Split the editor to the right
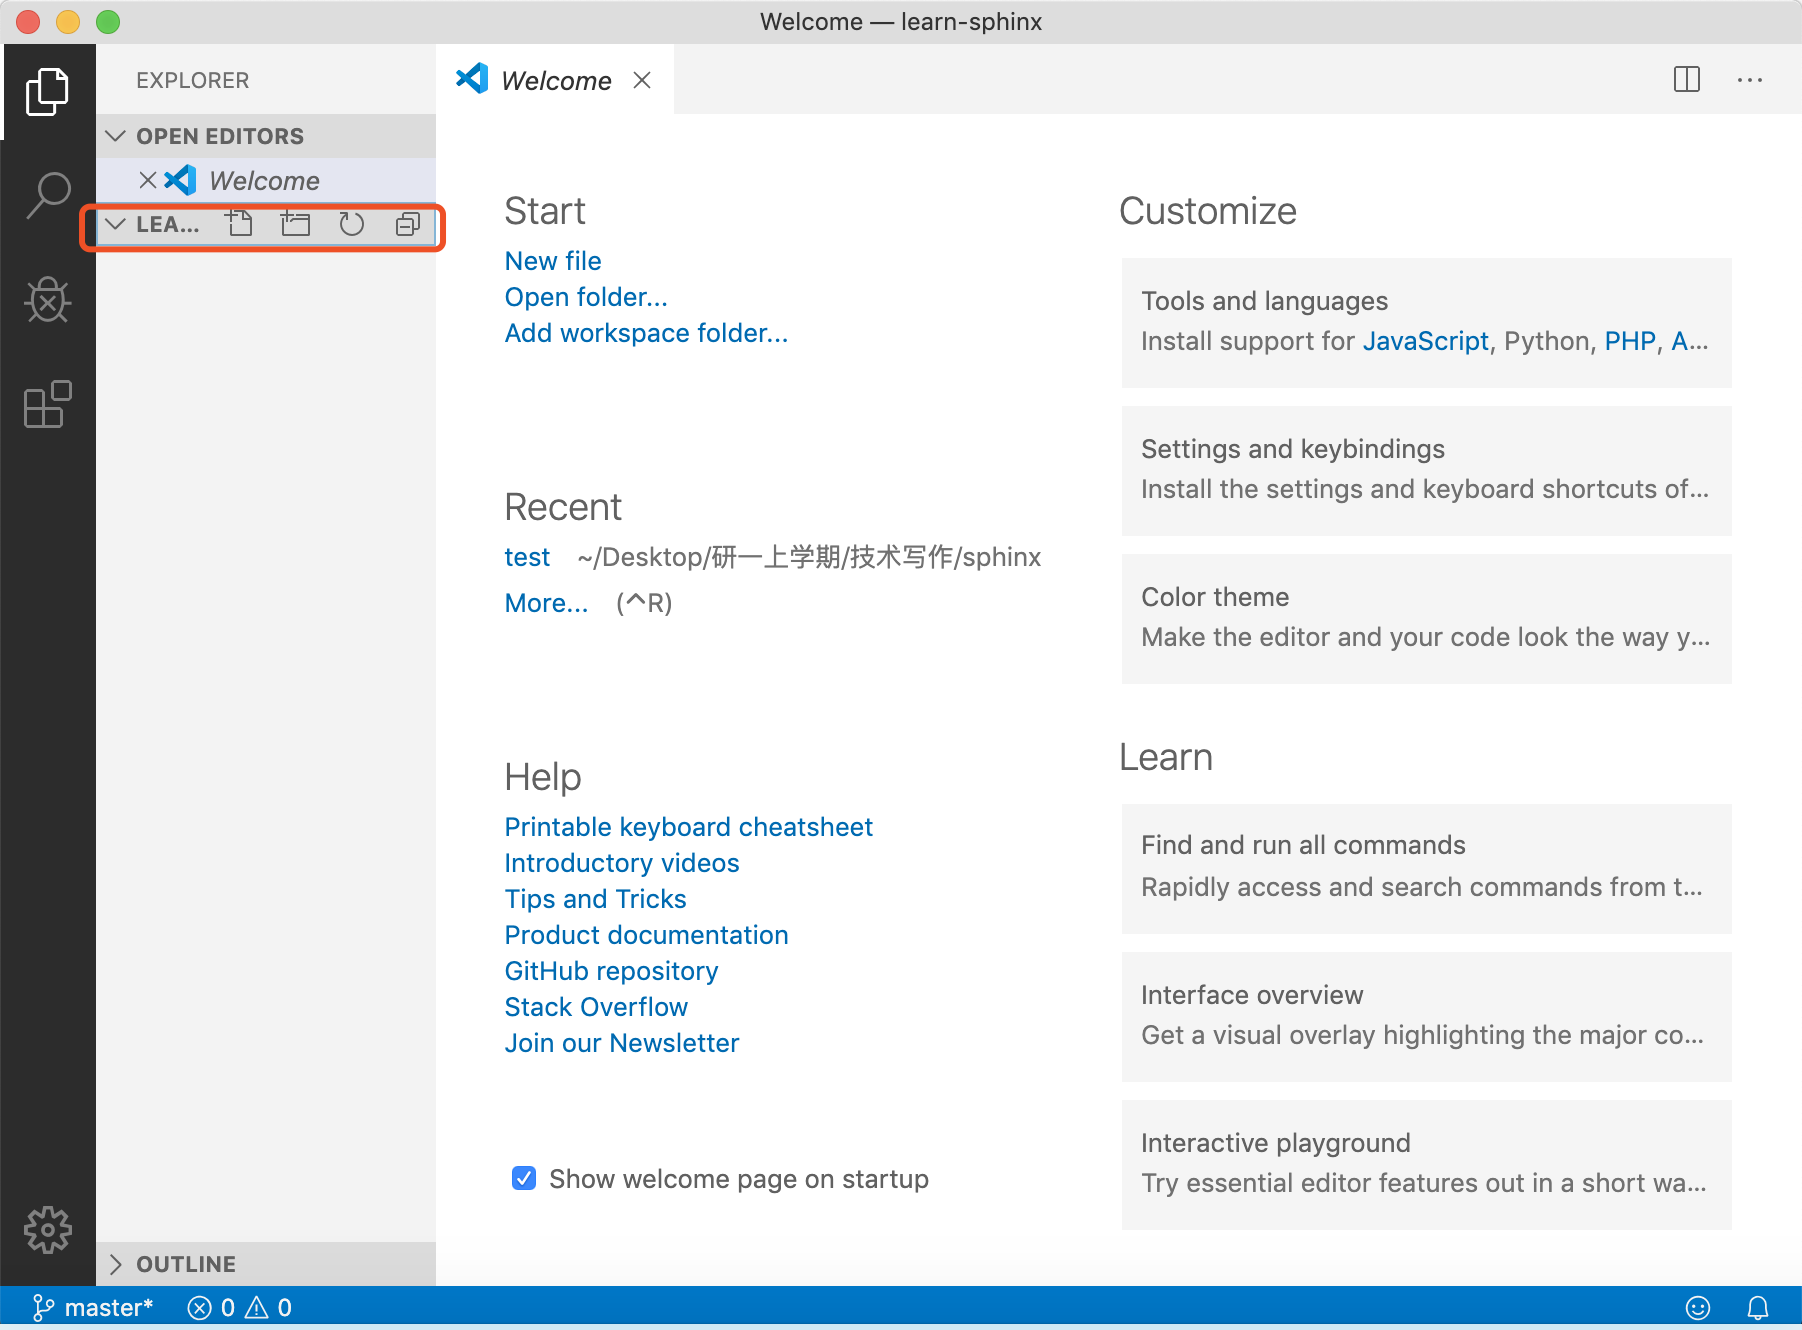Viewport: 1802px width, 1330px height. (x=1686, y=80)
